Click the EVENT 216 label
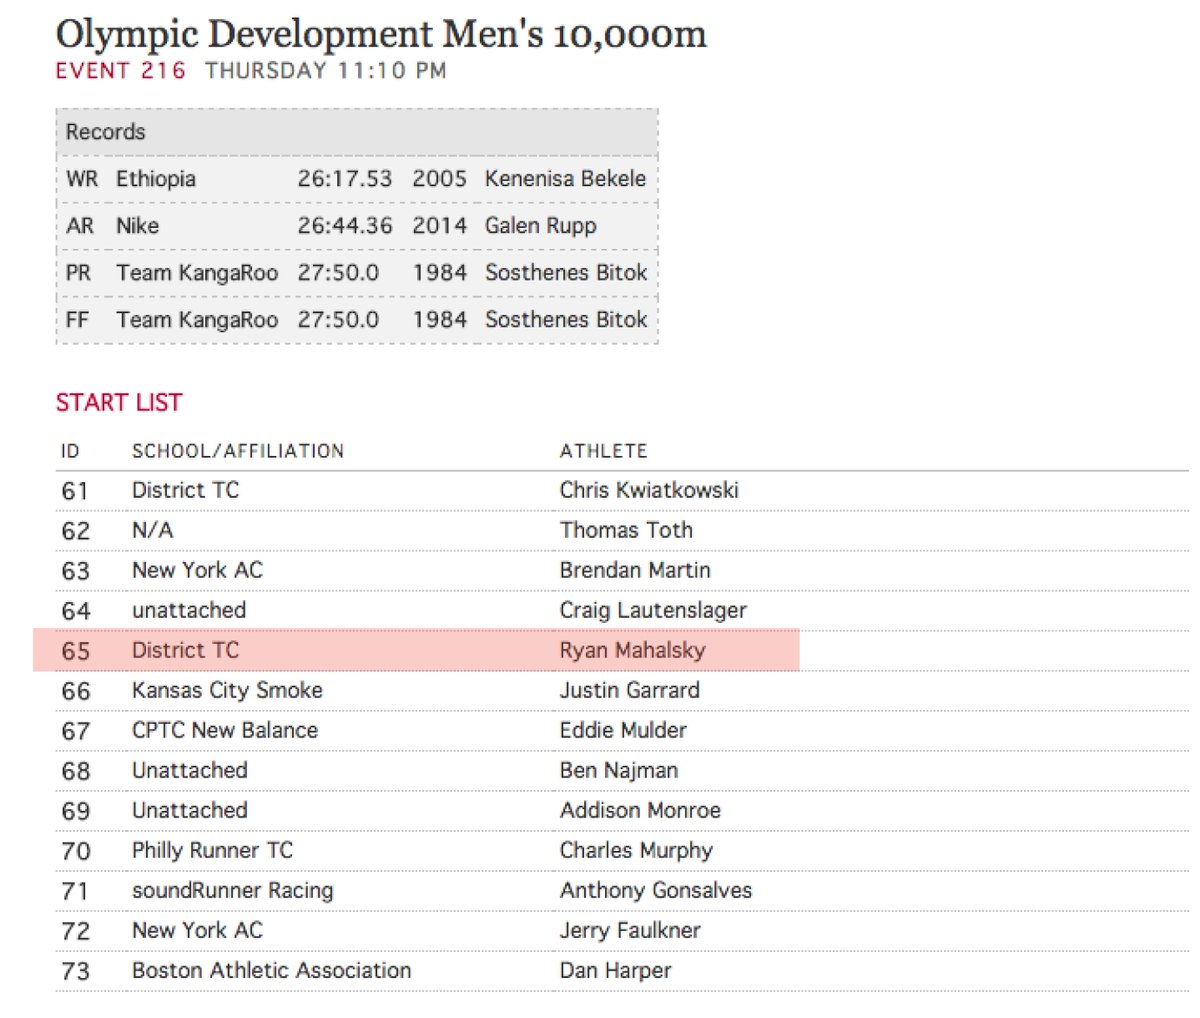The height and width of the screenshot is (1018, 1200). (121, 71)
